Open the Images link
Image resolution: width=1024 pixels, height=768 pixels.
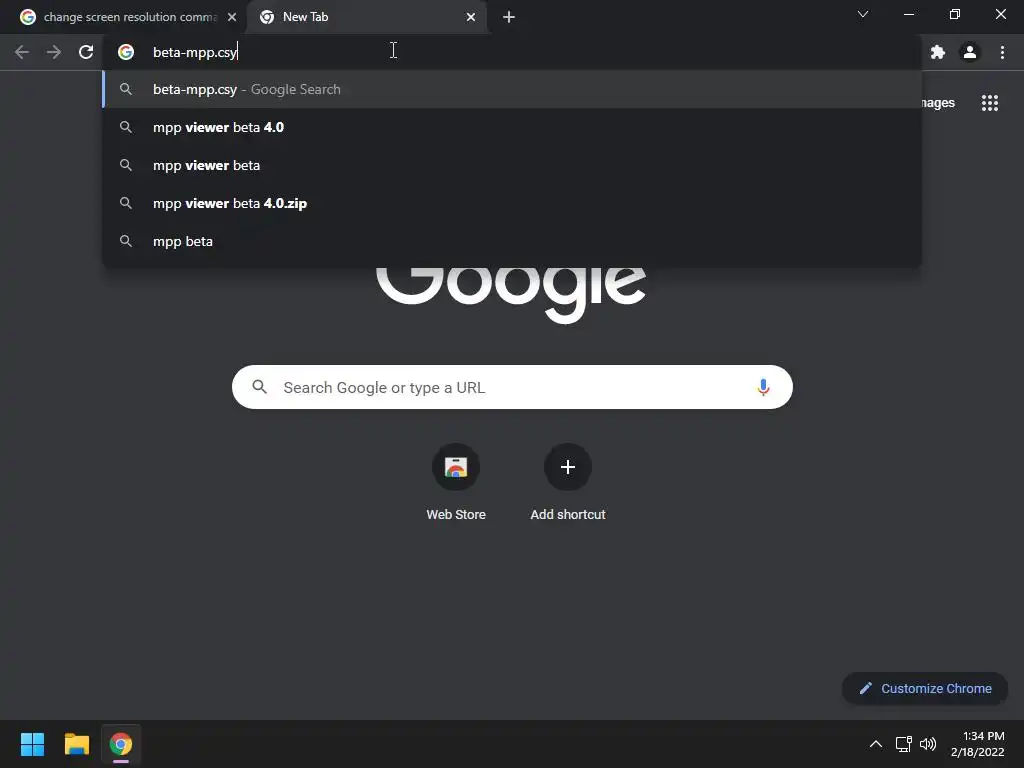[938, 103]
